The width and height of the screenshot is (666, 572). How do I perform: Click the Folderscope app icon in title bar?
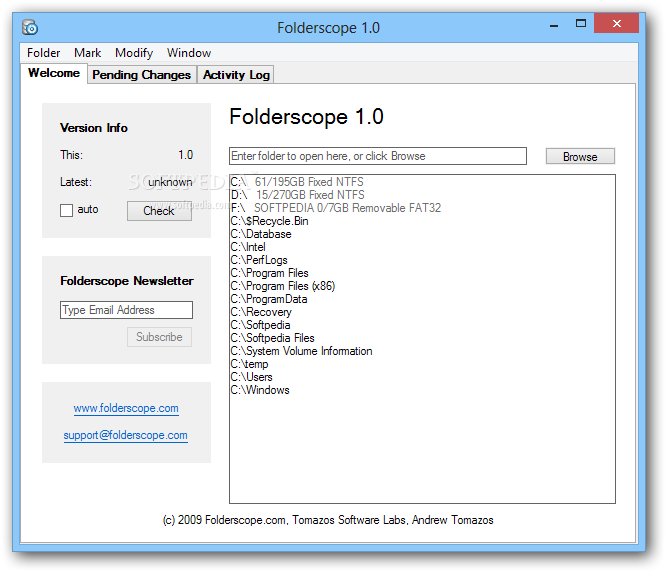(x=30, y=28)
